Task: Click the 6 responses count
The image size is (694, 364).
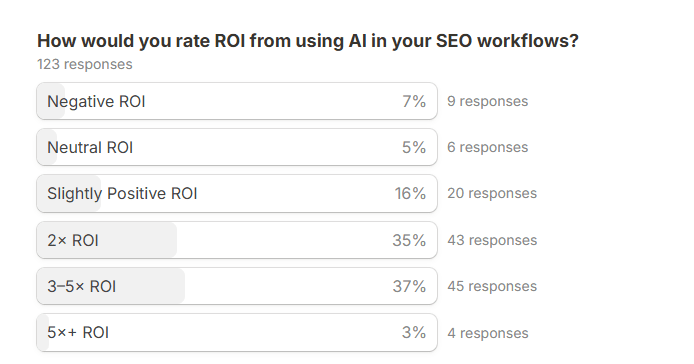Action: 487,147
